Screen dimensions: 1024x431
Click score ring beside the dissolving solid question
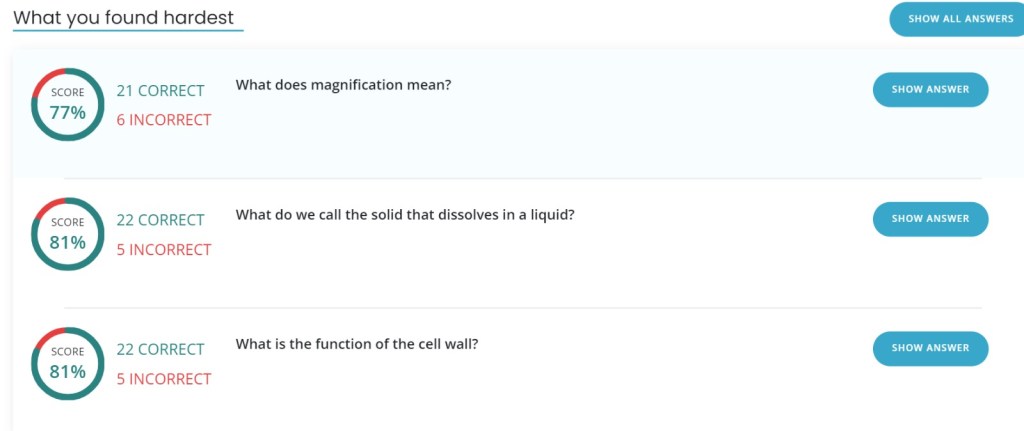68,234
